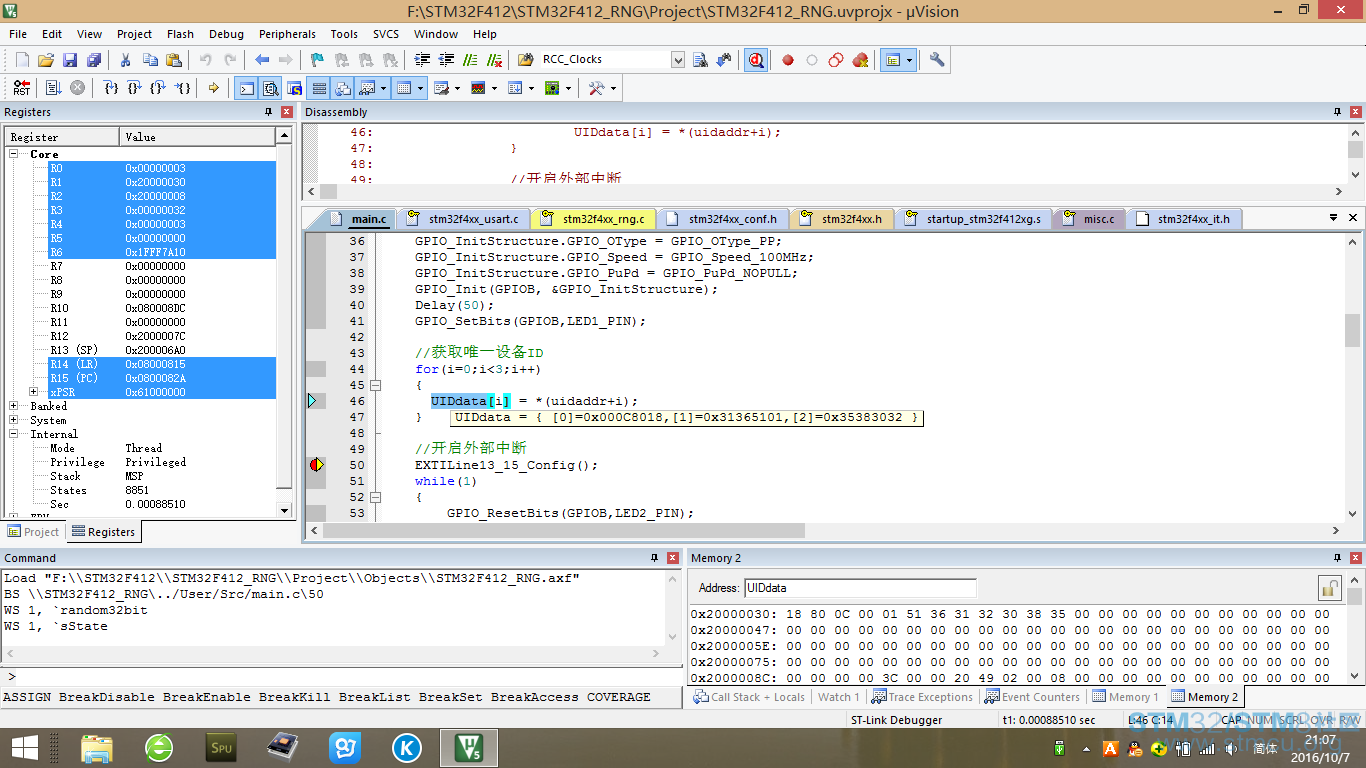Run to cursor line
Viewport: 1366px width, 768px height.
pos(183,88)
